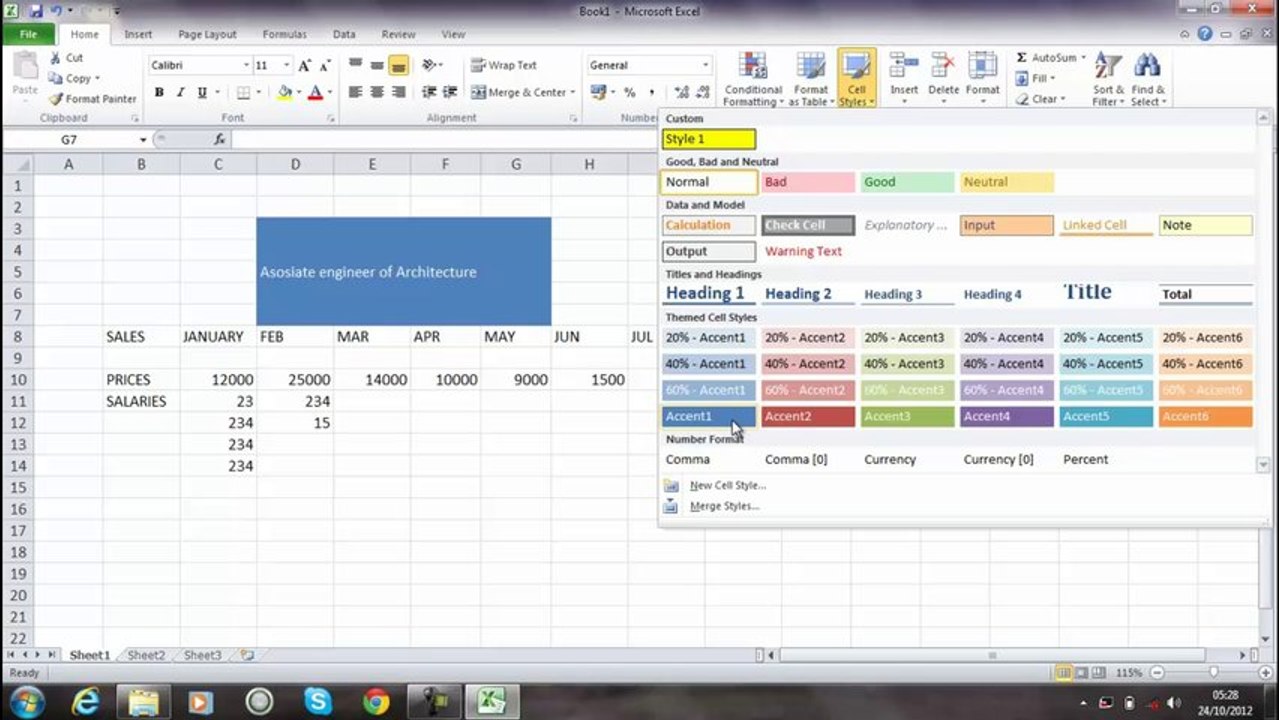The image size is (1279, 720).
Task: Open the font size dropdown
Action: point(286,65)
